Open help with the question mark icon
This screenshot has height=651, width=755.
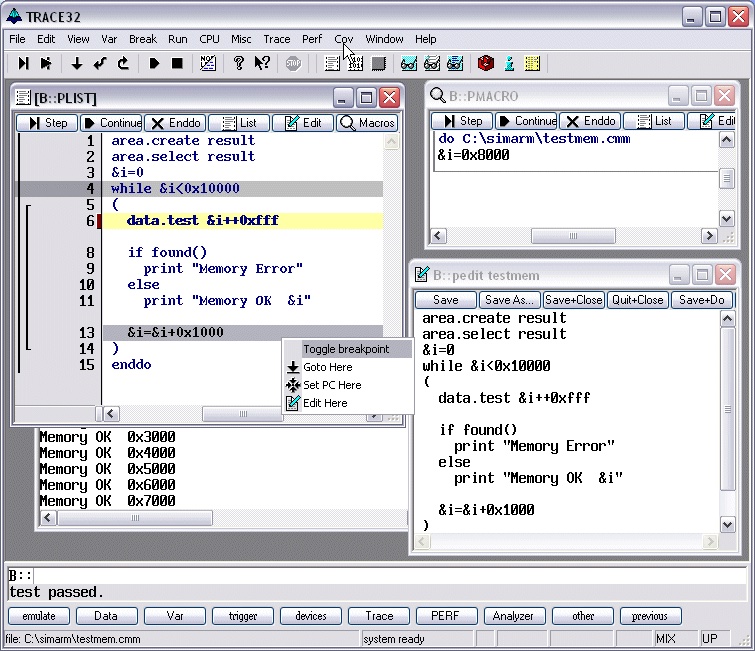point(238,63)
